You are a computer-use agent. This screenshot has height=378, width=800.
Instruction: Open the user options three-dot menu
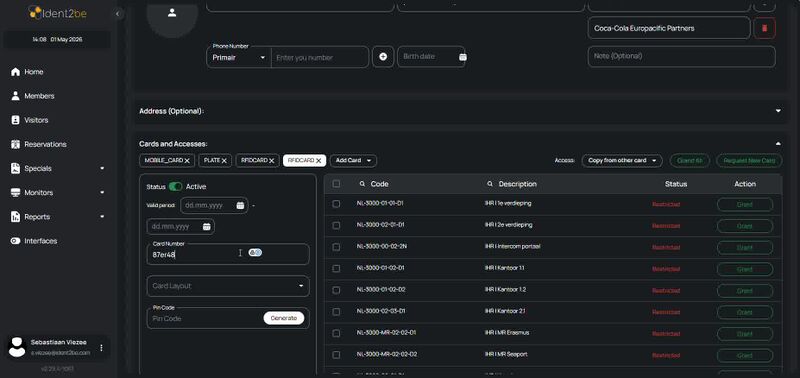point(101,347)
